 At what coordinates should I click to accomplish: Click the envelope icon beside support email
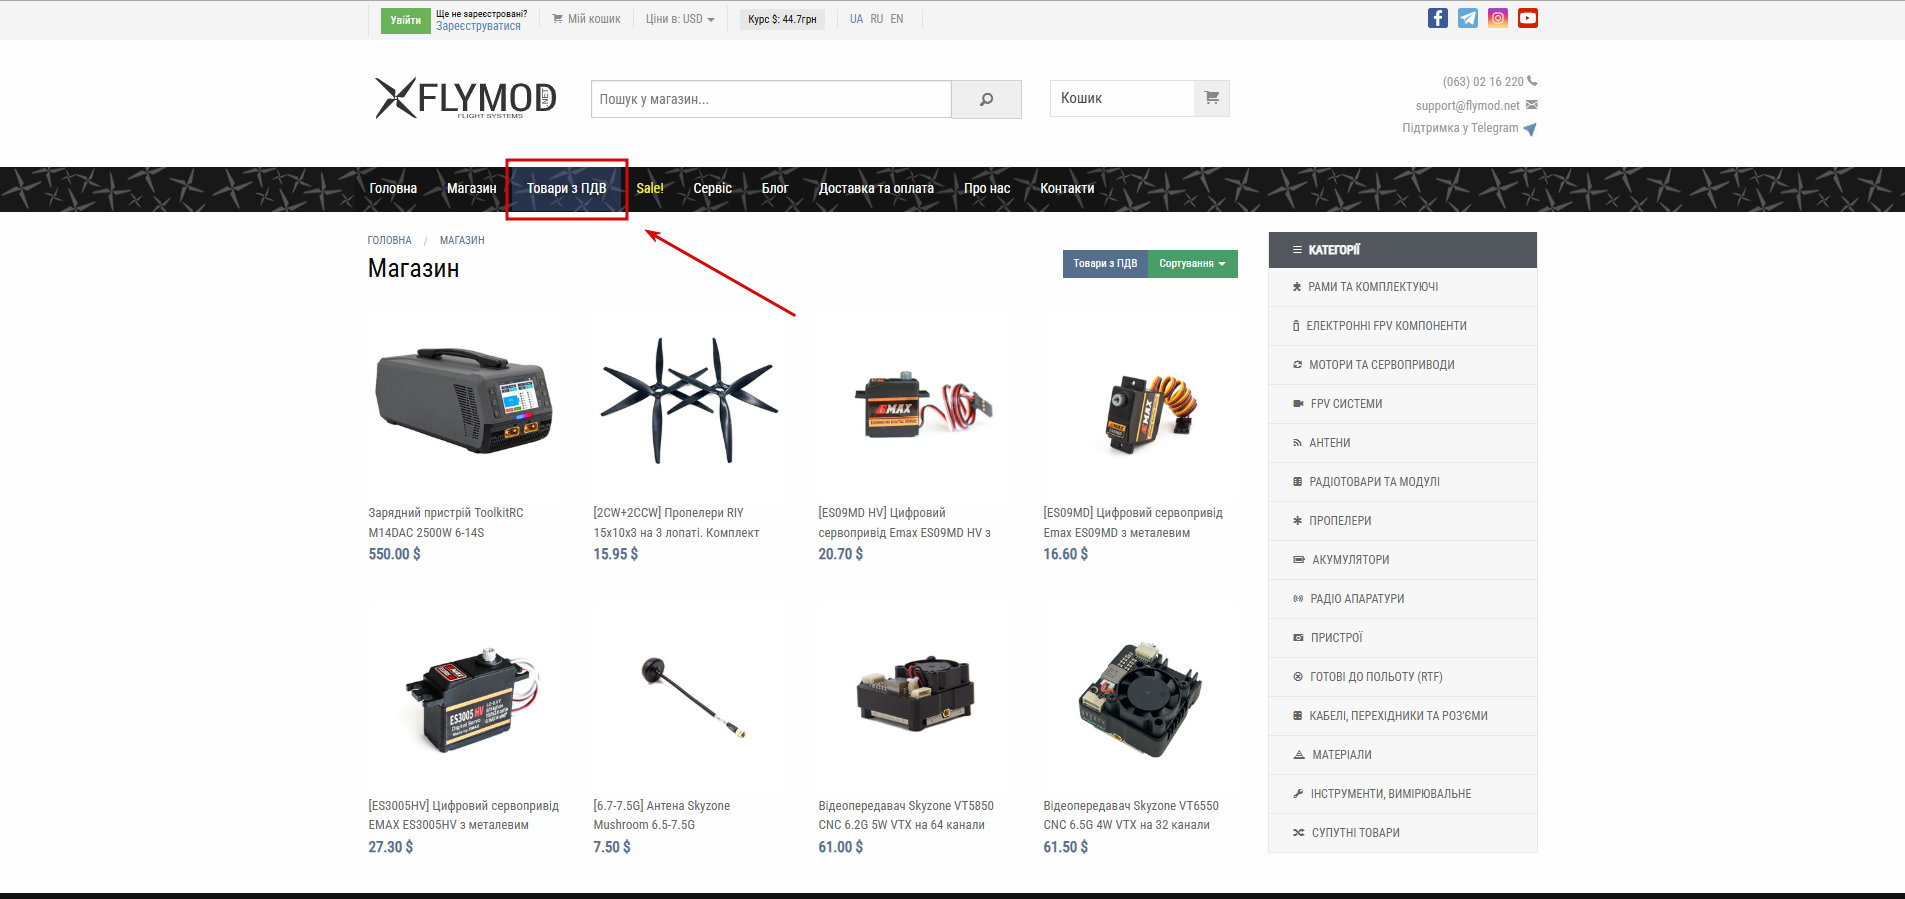point(1532,105)
